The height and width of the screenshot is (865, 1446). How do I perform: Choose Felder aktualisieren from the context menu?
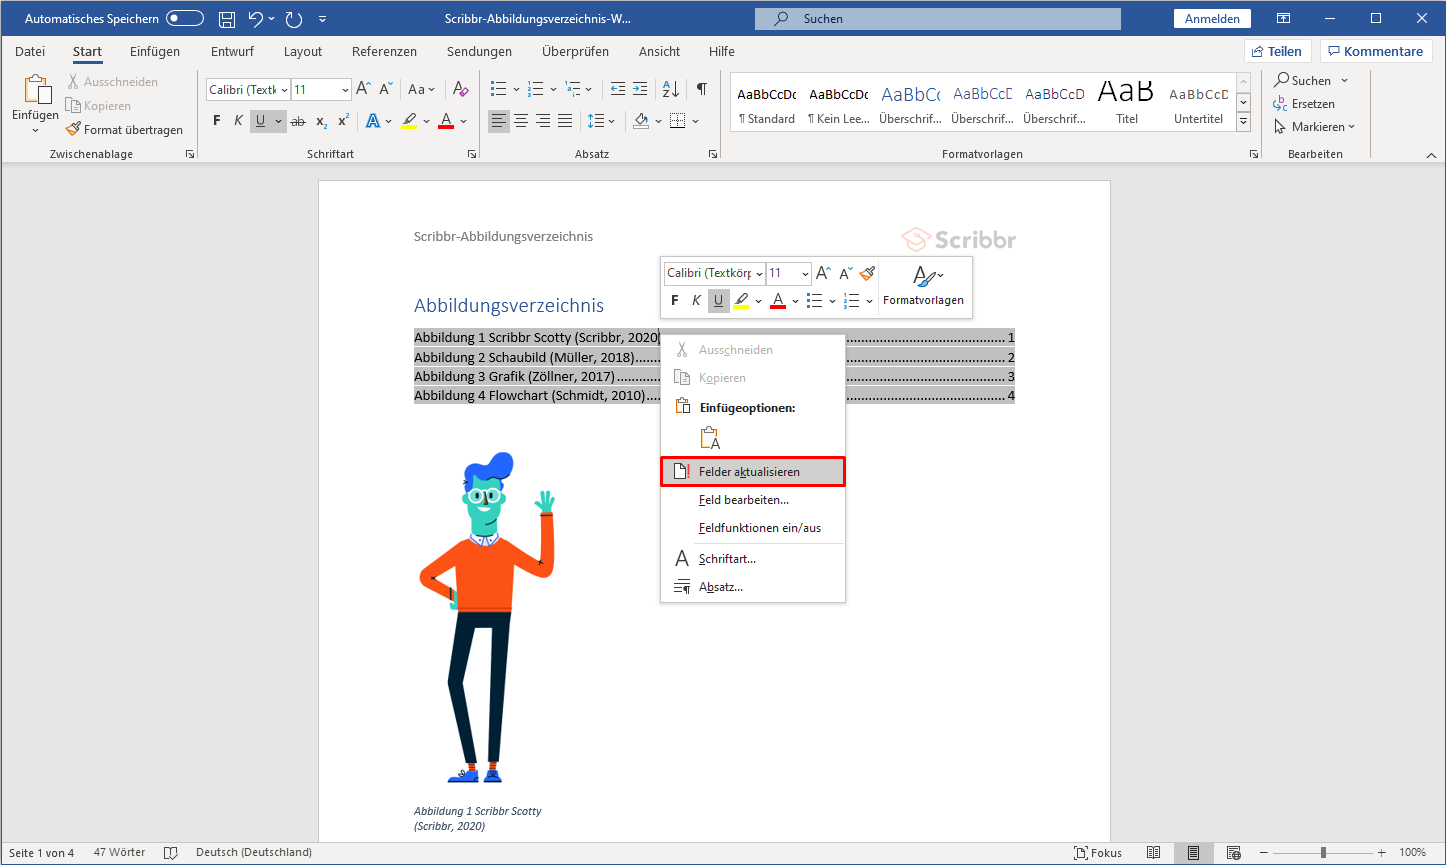pyautogui.click(x=753, y=472)
